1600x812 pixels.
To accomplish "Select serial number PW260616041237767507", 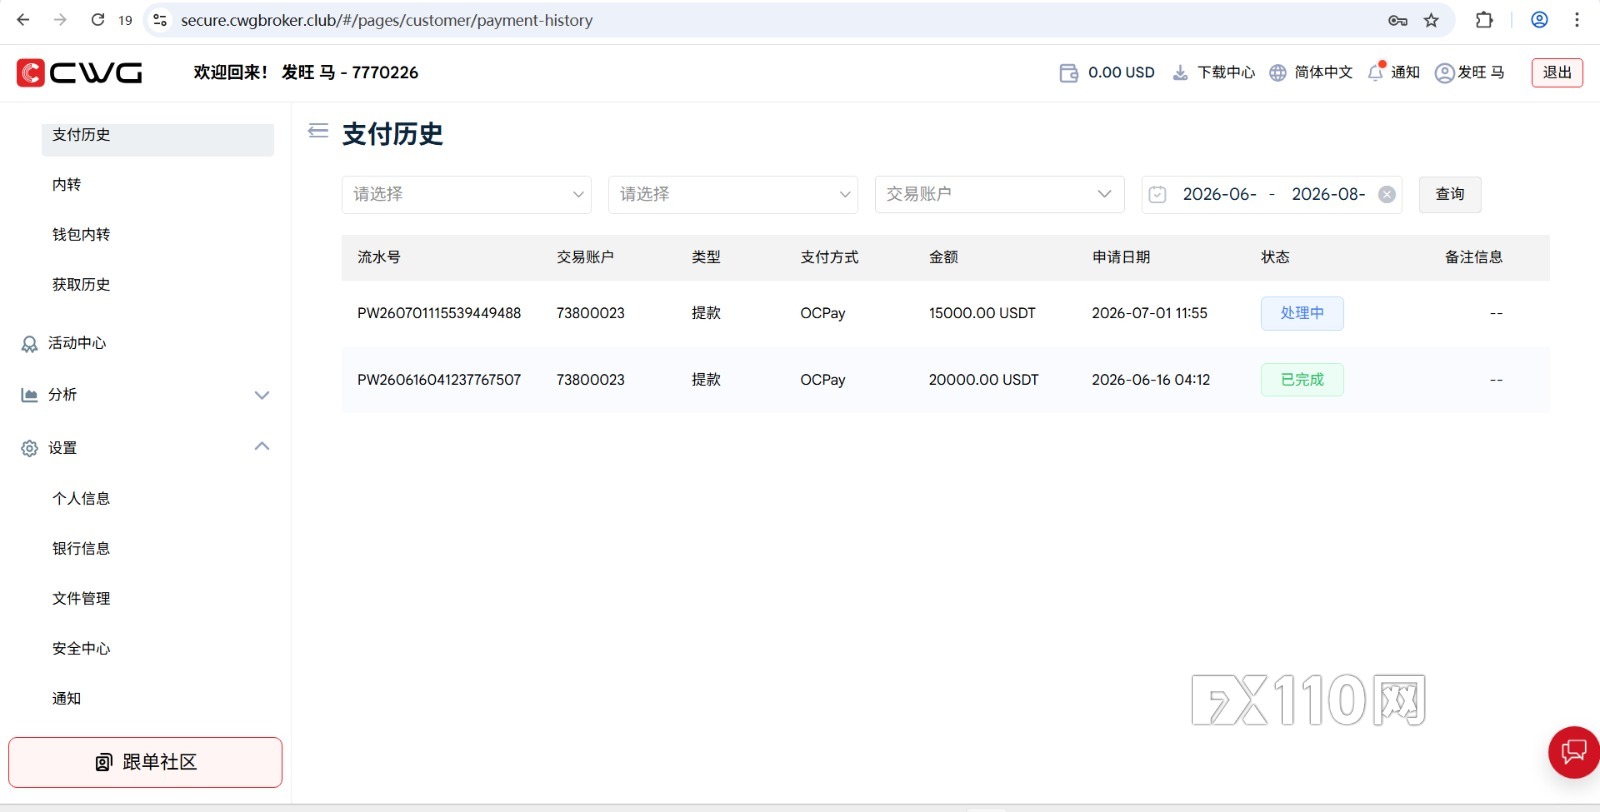I will pos(439,380).
